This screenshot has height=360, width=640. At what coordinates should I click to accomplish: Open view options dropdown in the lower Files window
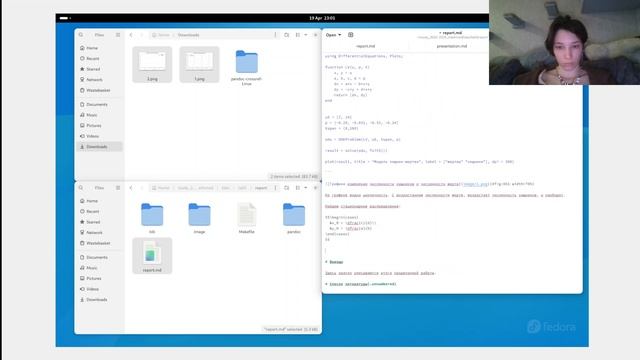coord(306,188)
